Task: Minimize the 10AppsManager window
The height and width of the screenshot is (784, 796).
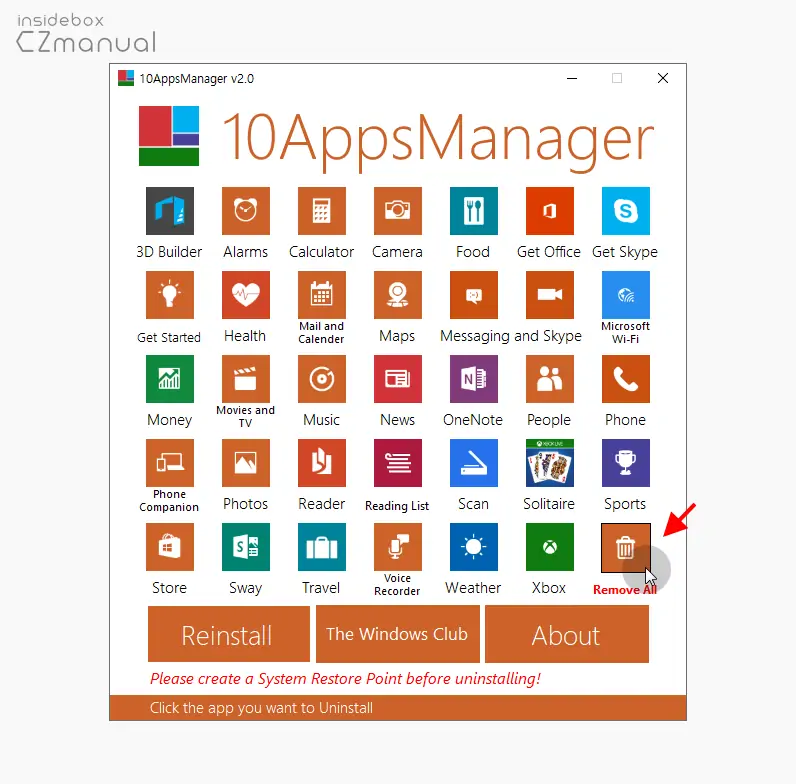Action: click(572, 78)
